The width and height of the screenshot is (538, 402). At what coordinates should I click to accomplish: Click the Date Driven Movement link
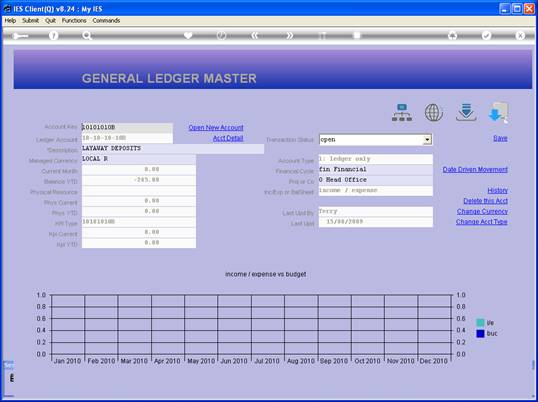tap(475, 169)
